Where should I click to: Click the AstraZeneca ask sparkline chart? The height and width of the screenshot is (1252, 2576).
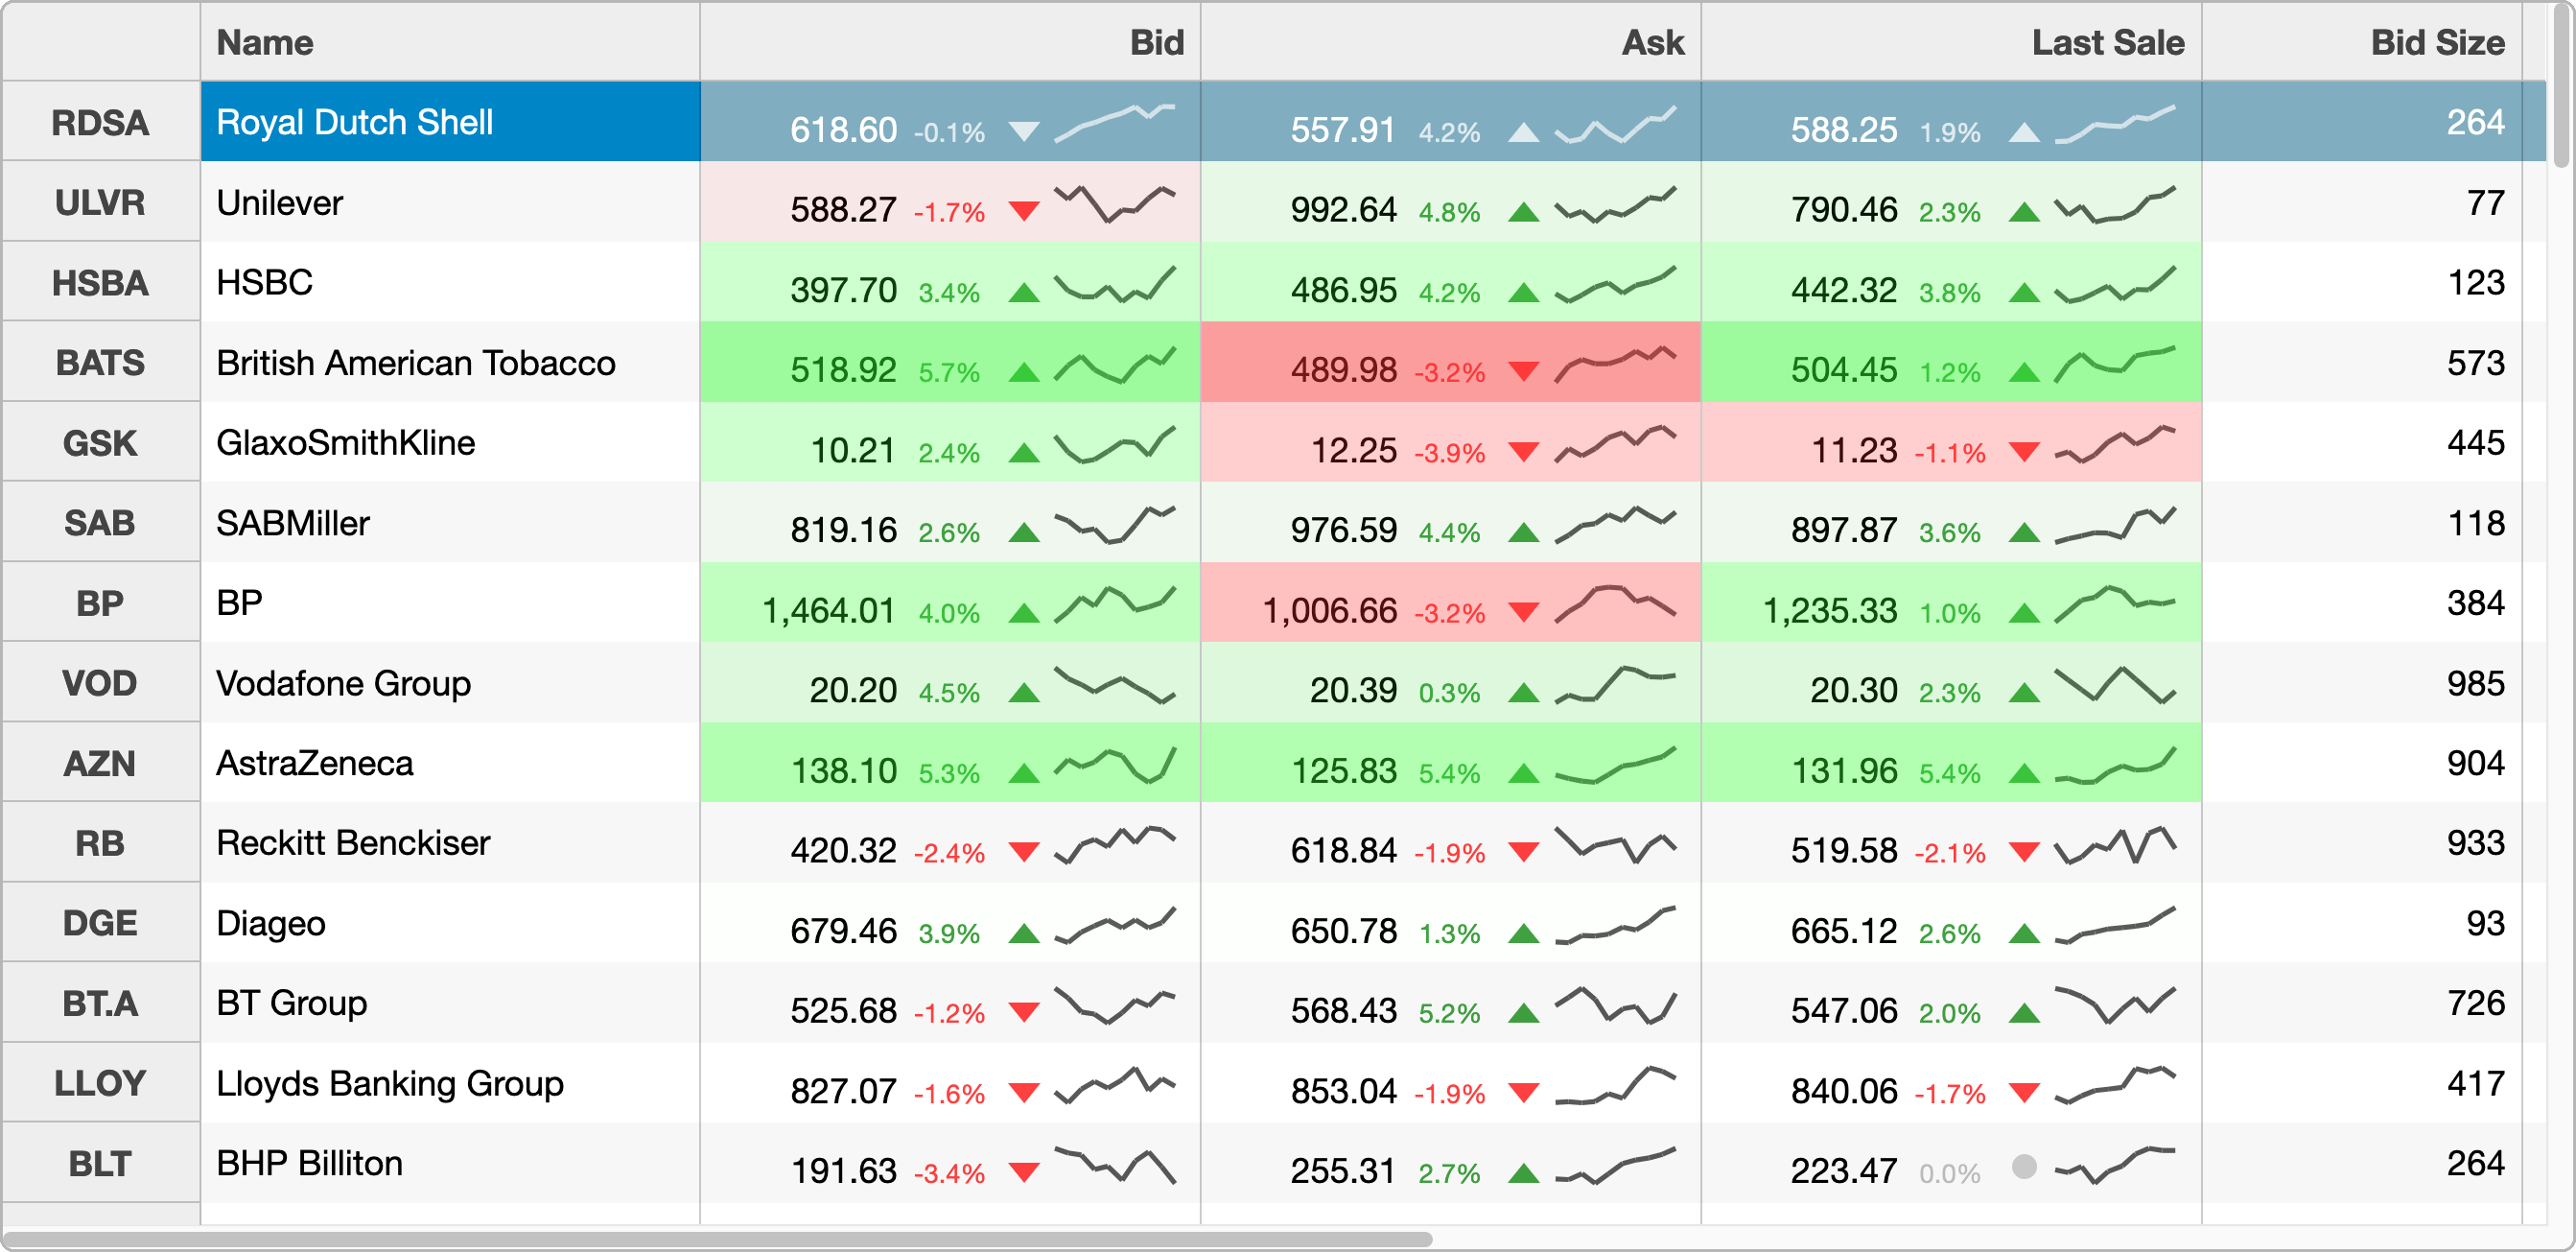pos(1615,765)
